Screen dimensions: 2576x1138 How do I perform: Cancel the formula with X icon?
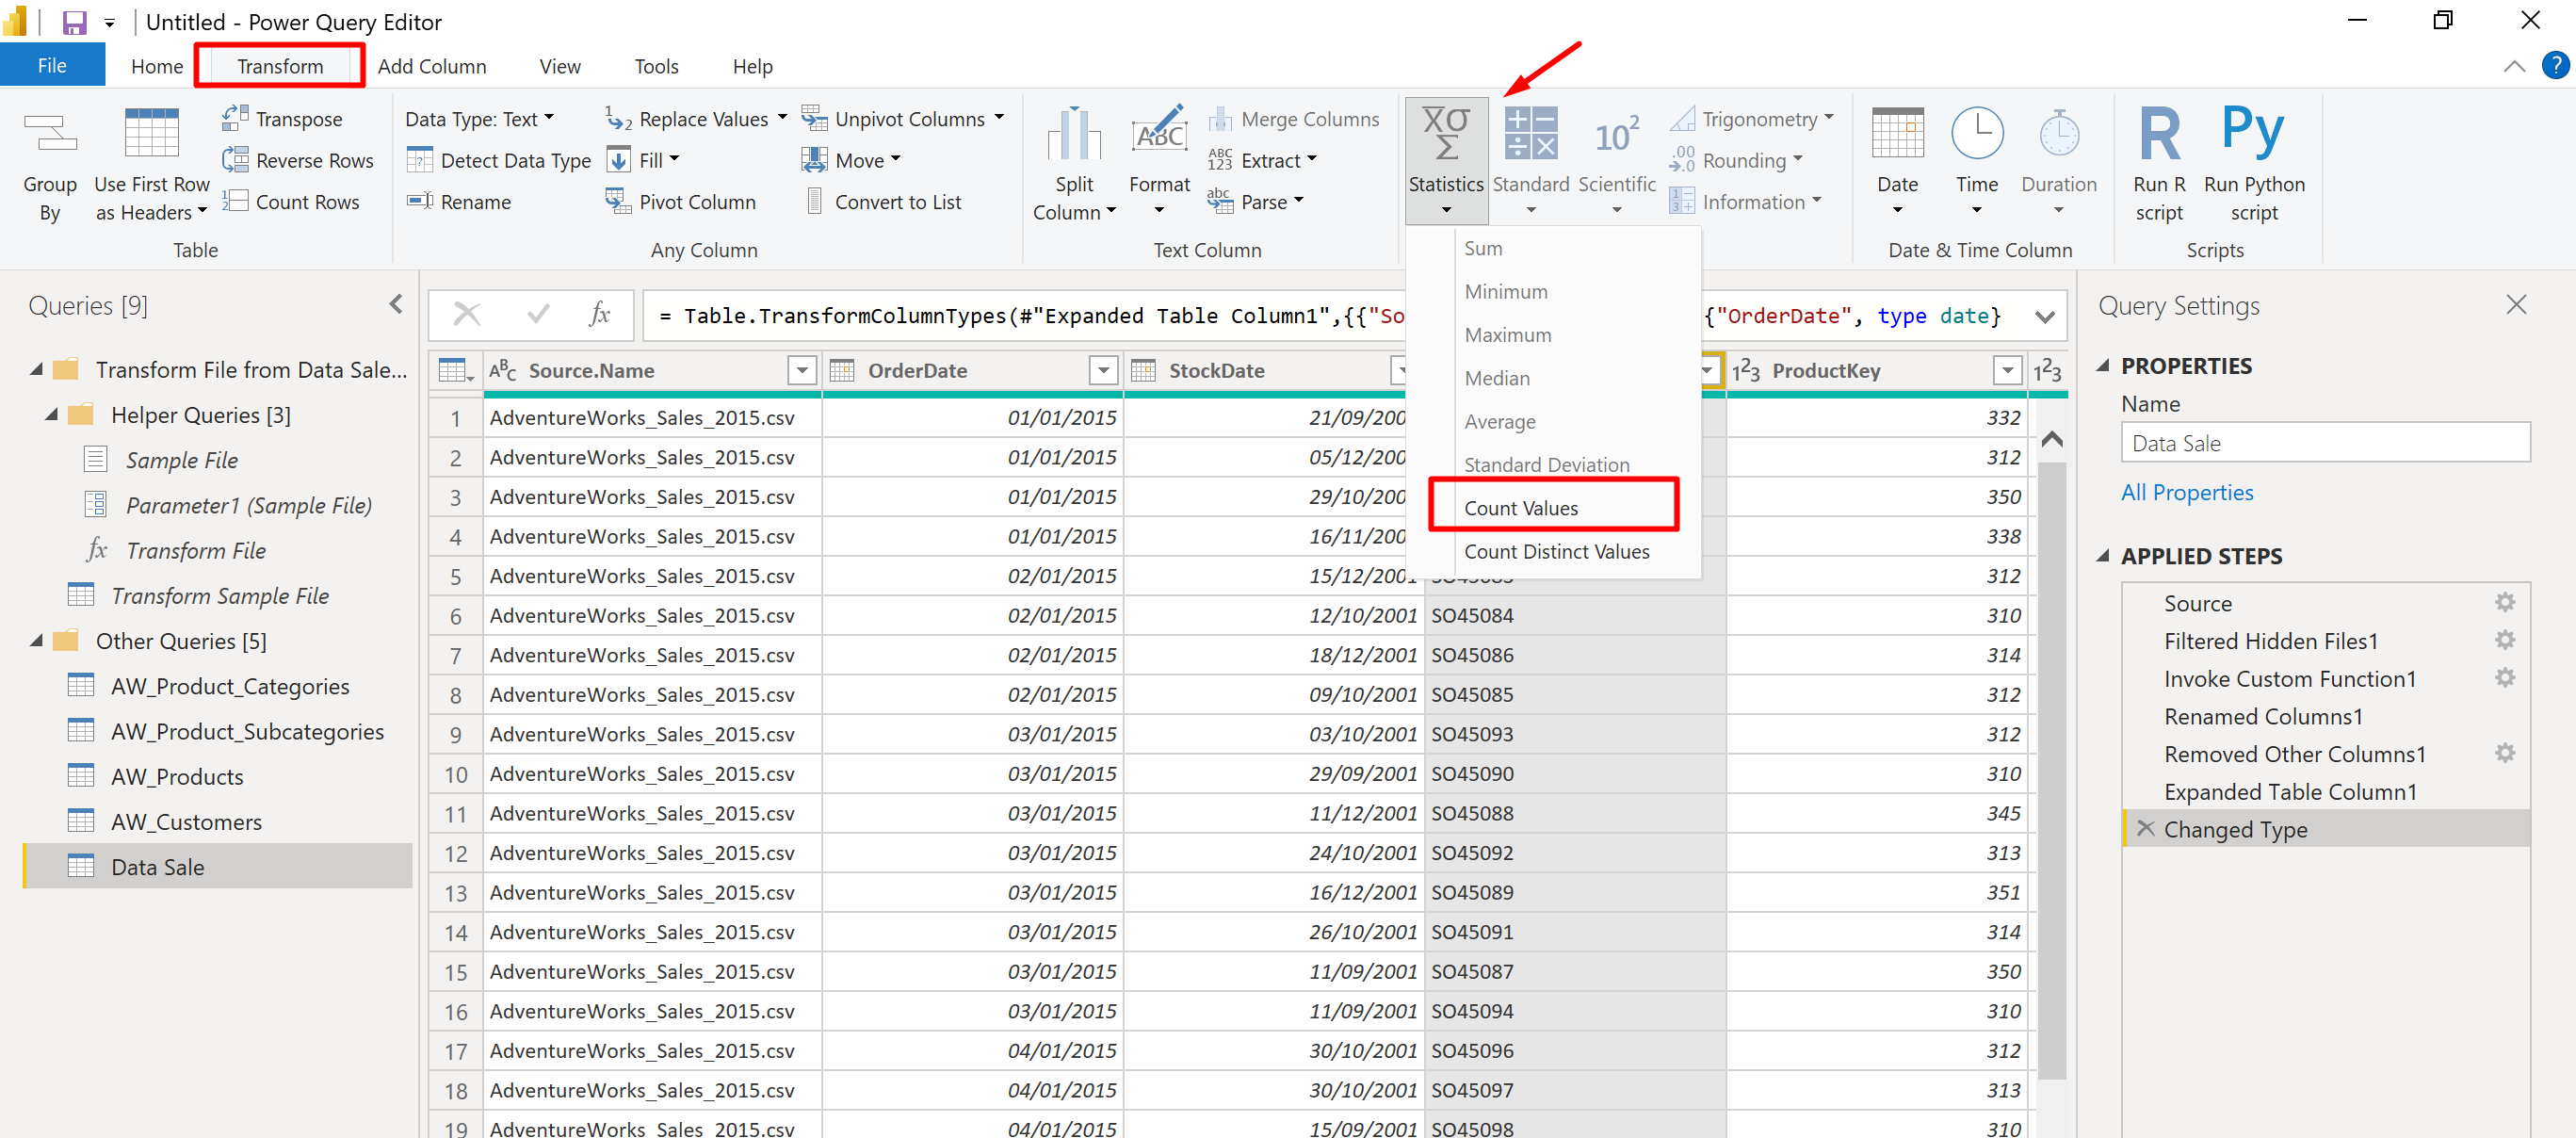(466, 315)
